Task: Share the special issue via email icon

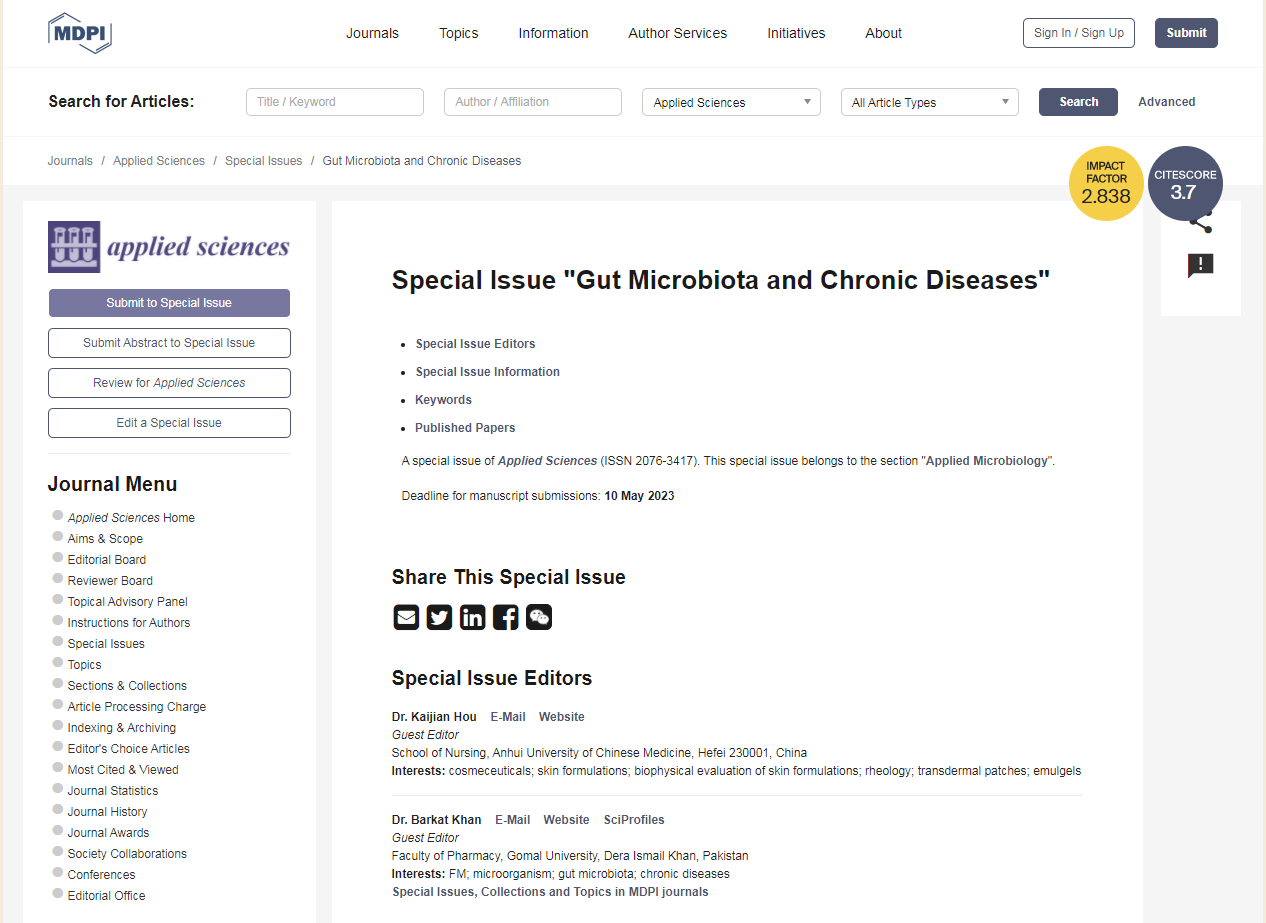Action: 406,617
